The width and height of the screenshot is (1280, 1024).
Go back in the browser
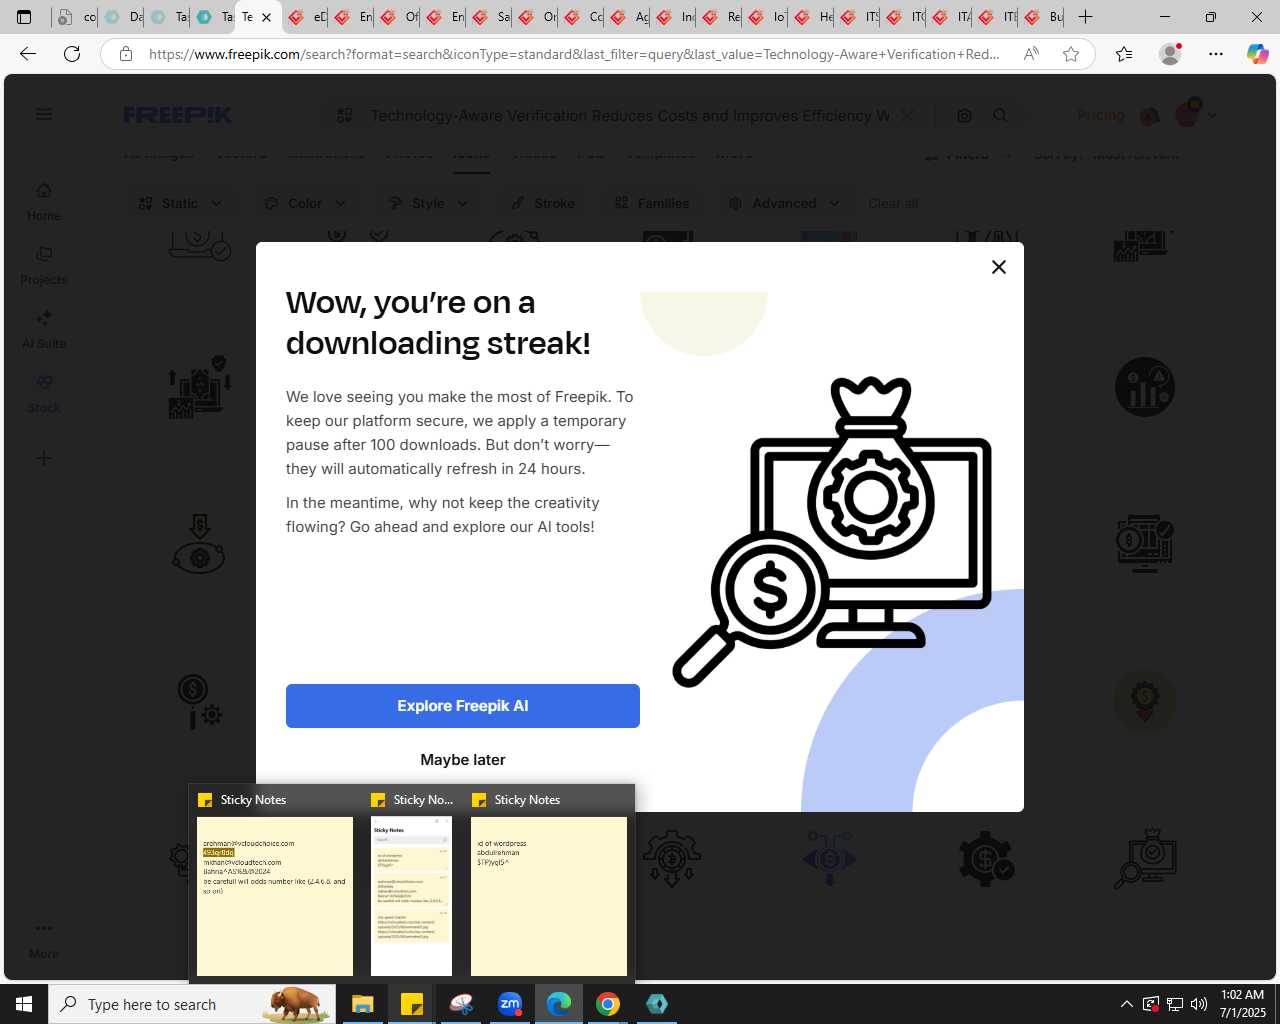pos(28,54)
